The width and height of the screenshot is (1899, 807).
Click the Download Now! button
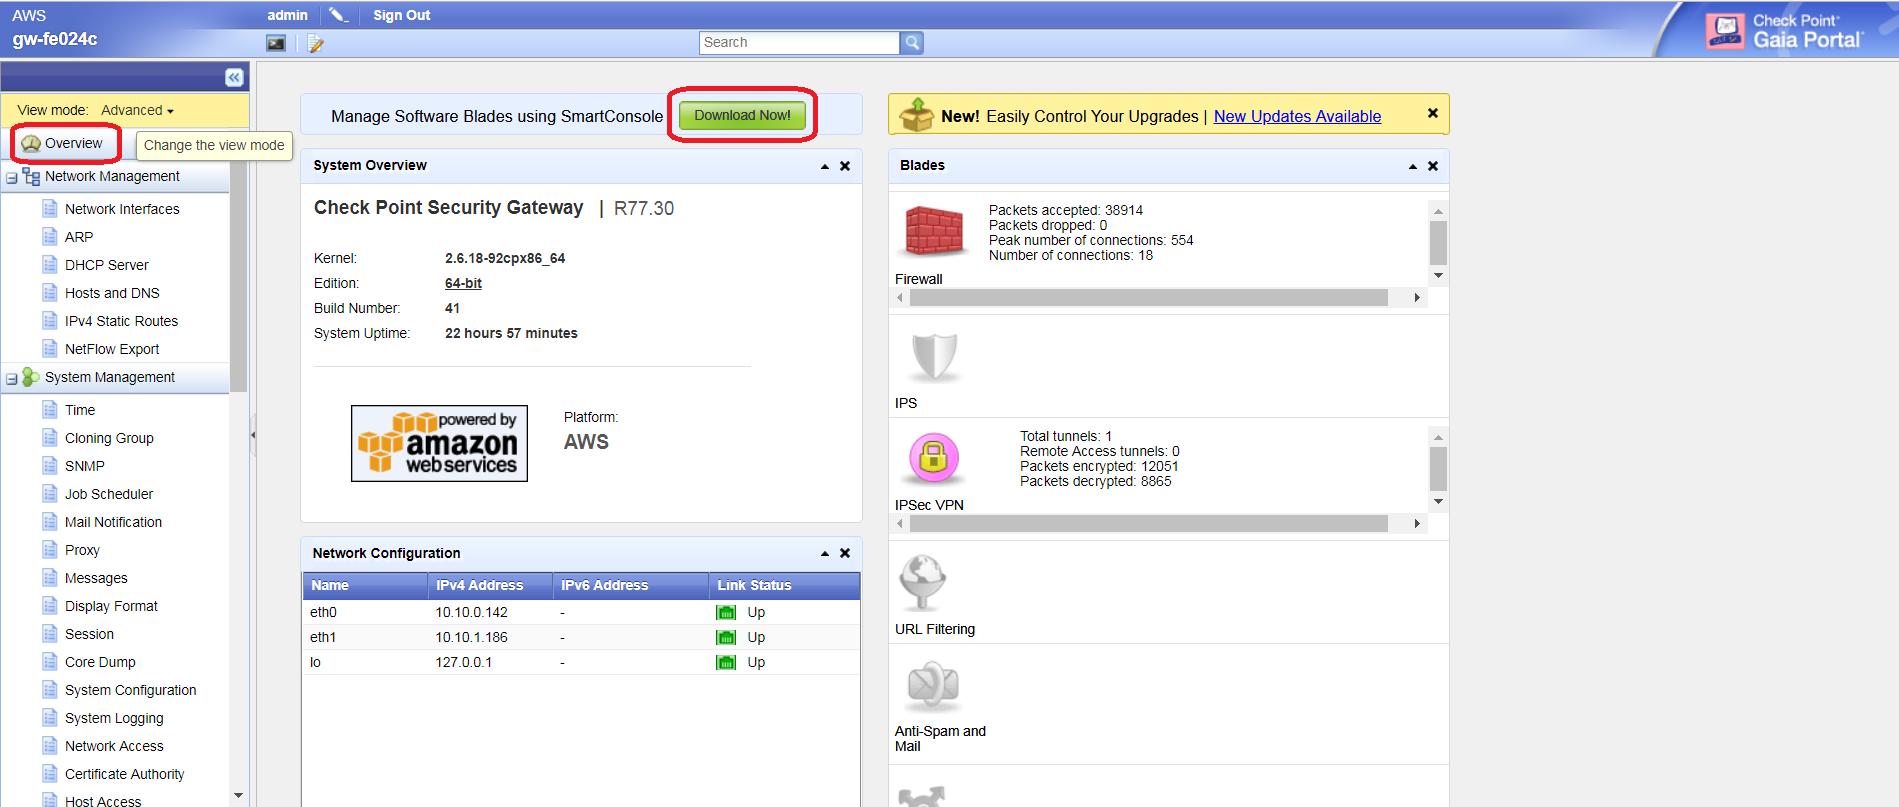[742, 115]
